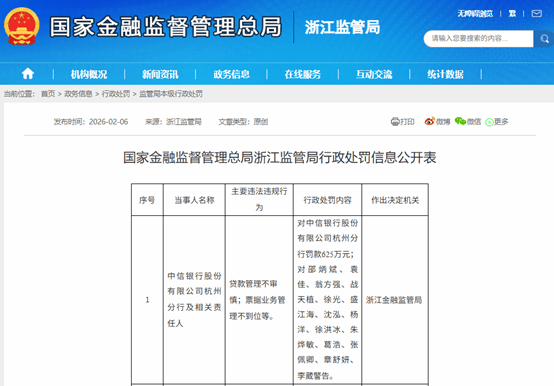The width and height of the screenshot is (554, 386).
Task: Click the article title 行政处罚信息公开表
Action: (x=280, y=158)
